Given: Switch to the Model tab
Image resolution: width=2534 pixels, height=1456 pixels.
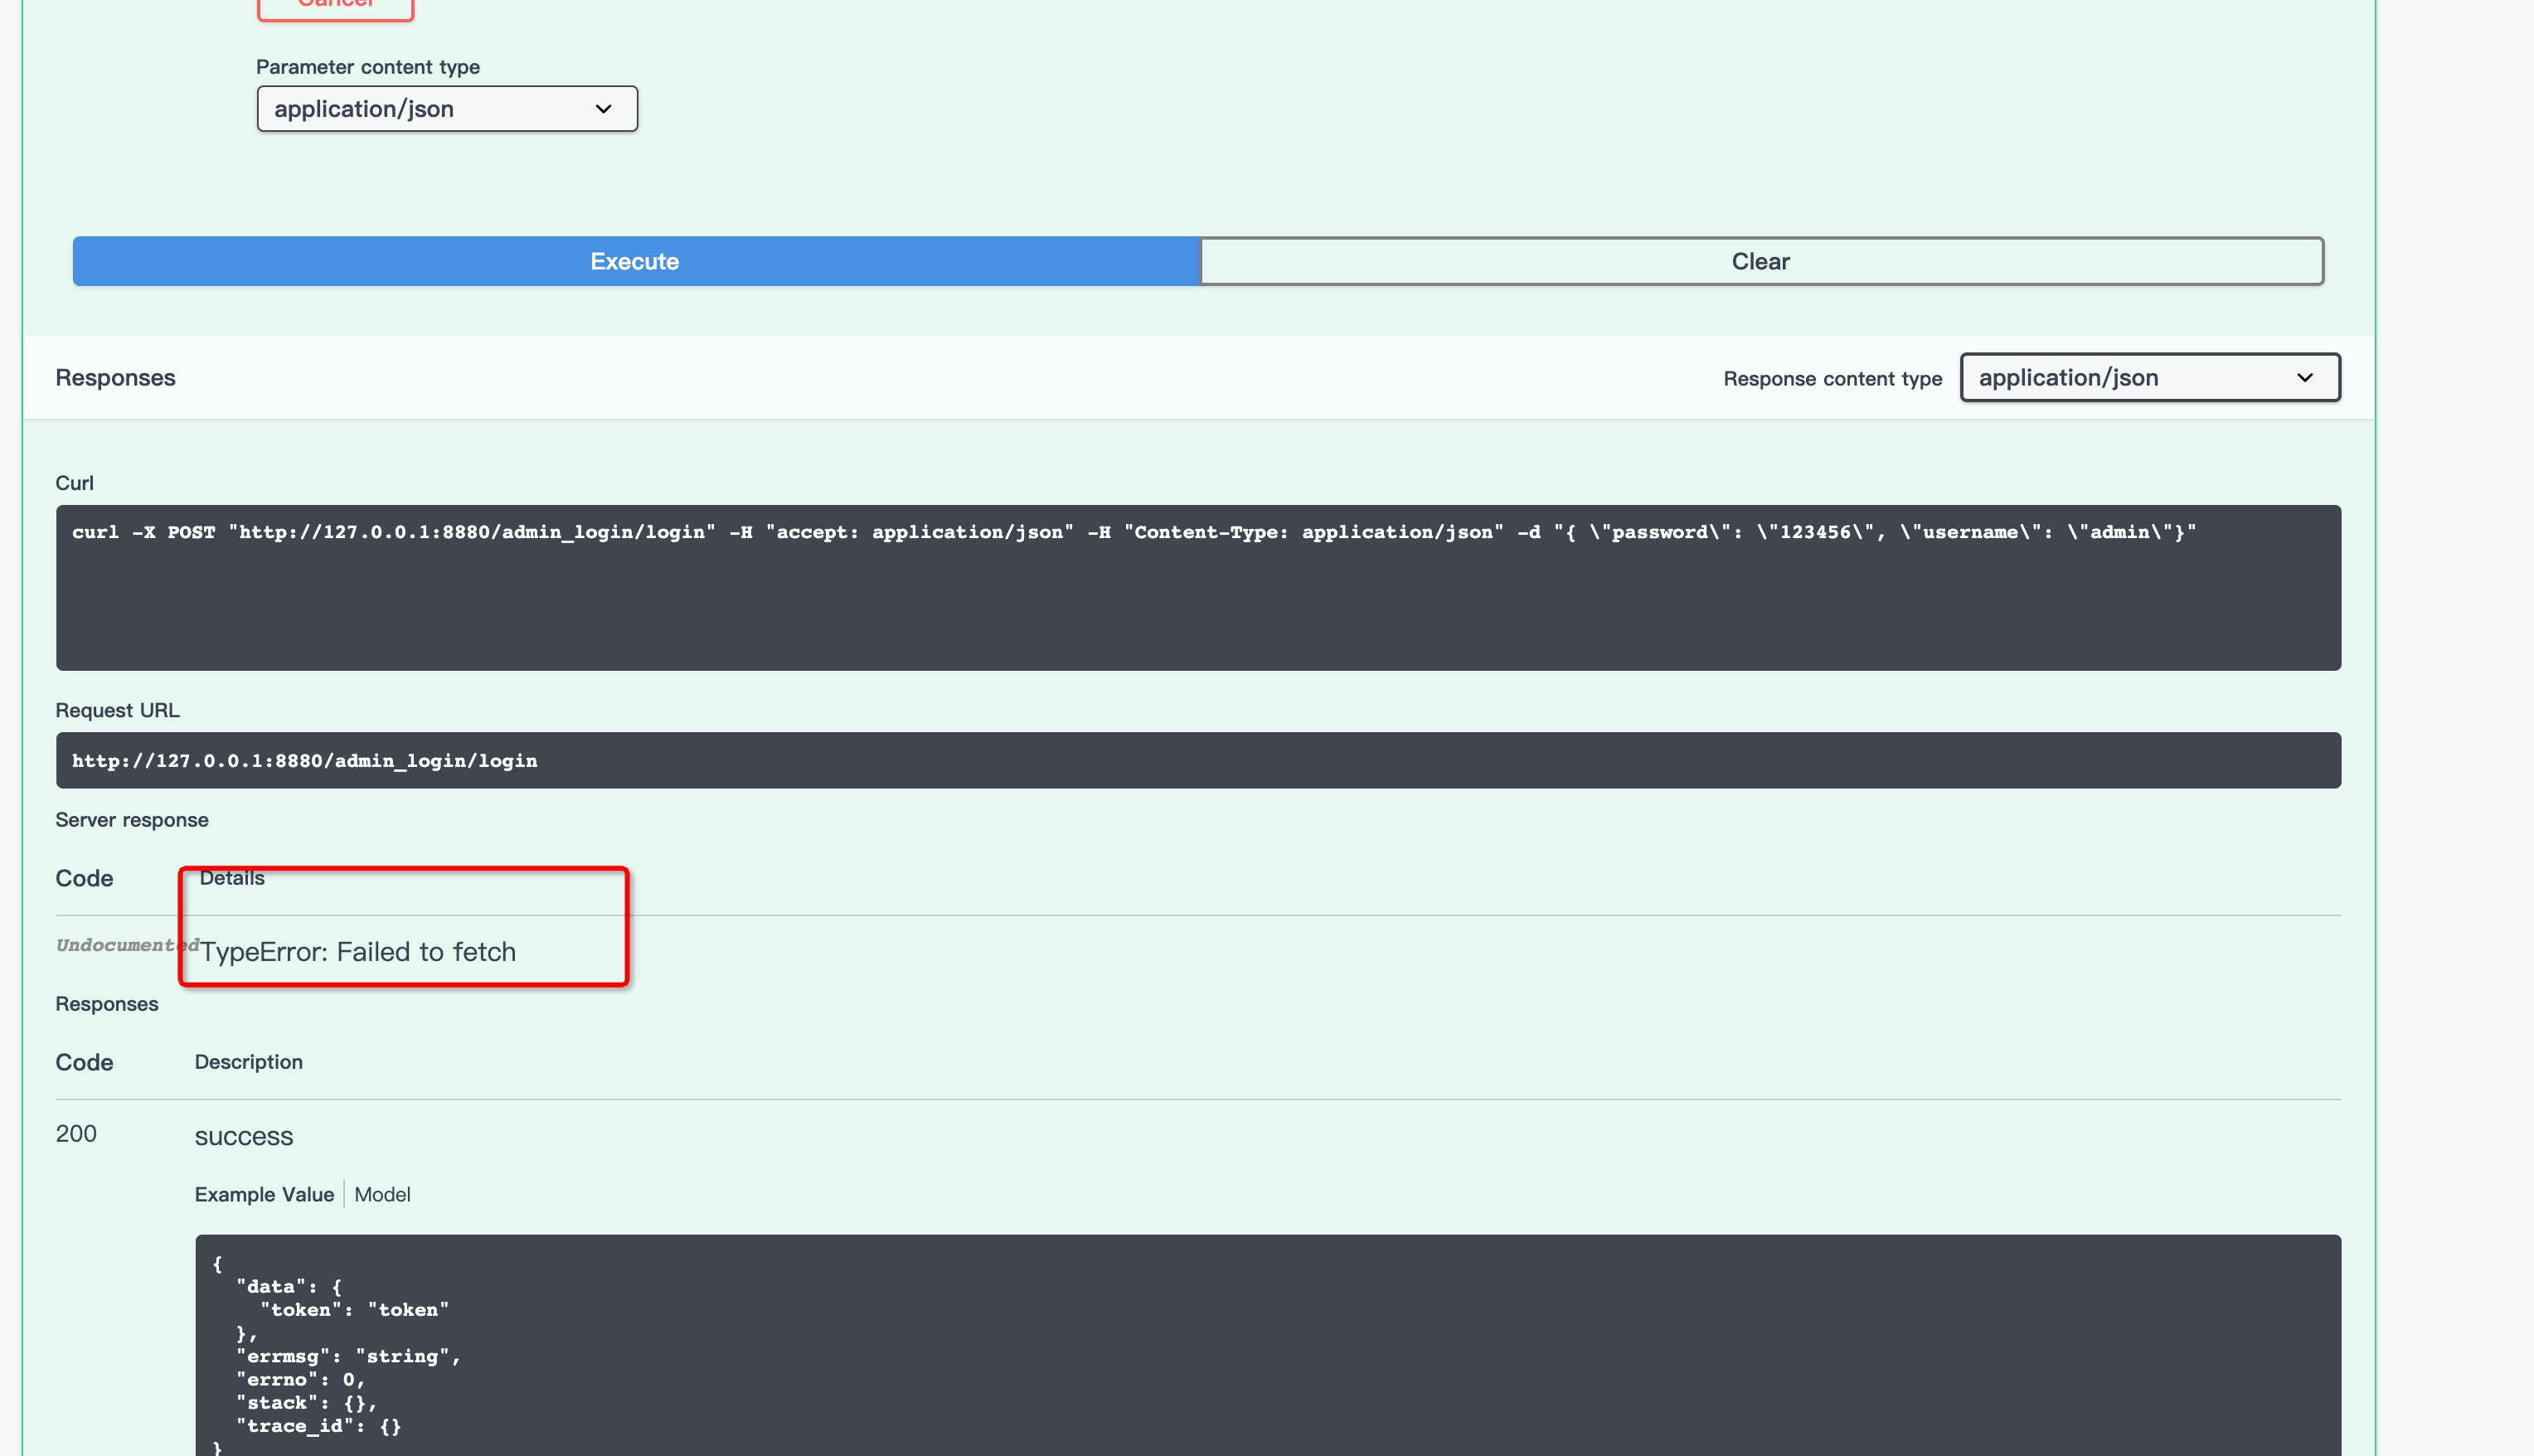Looking at the screenshot, I should click(382, 1195).
